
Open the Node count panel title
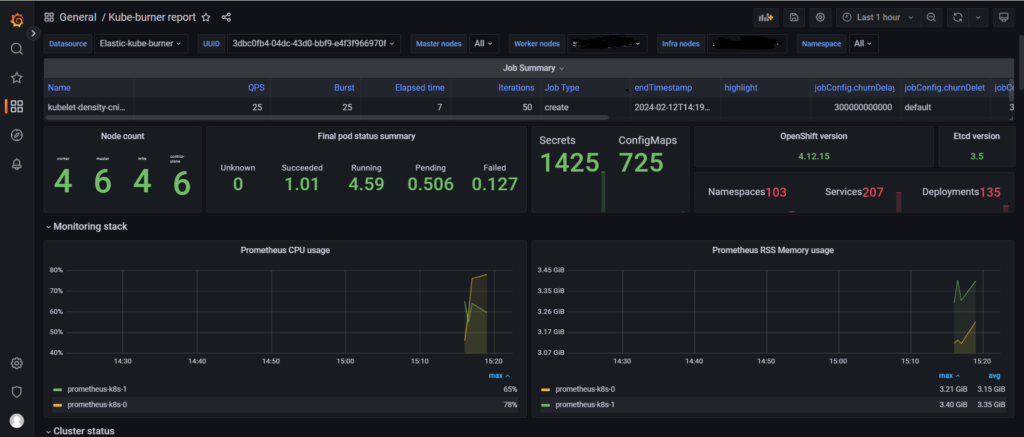coord(123,137)
